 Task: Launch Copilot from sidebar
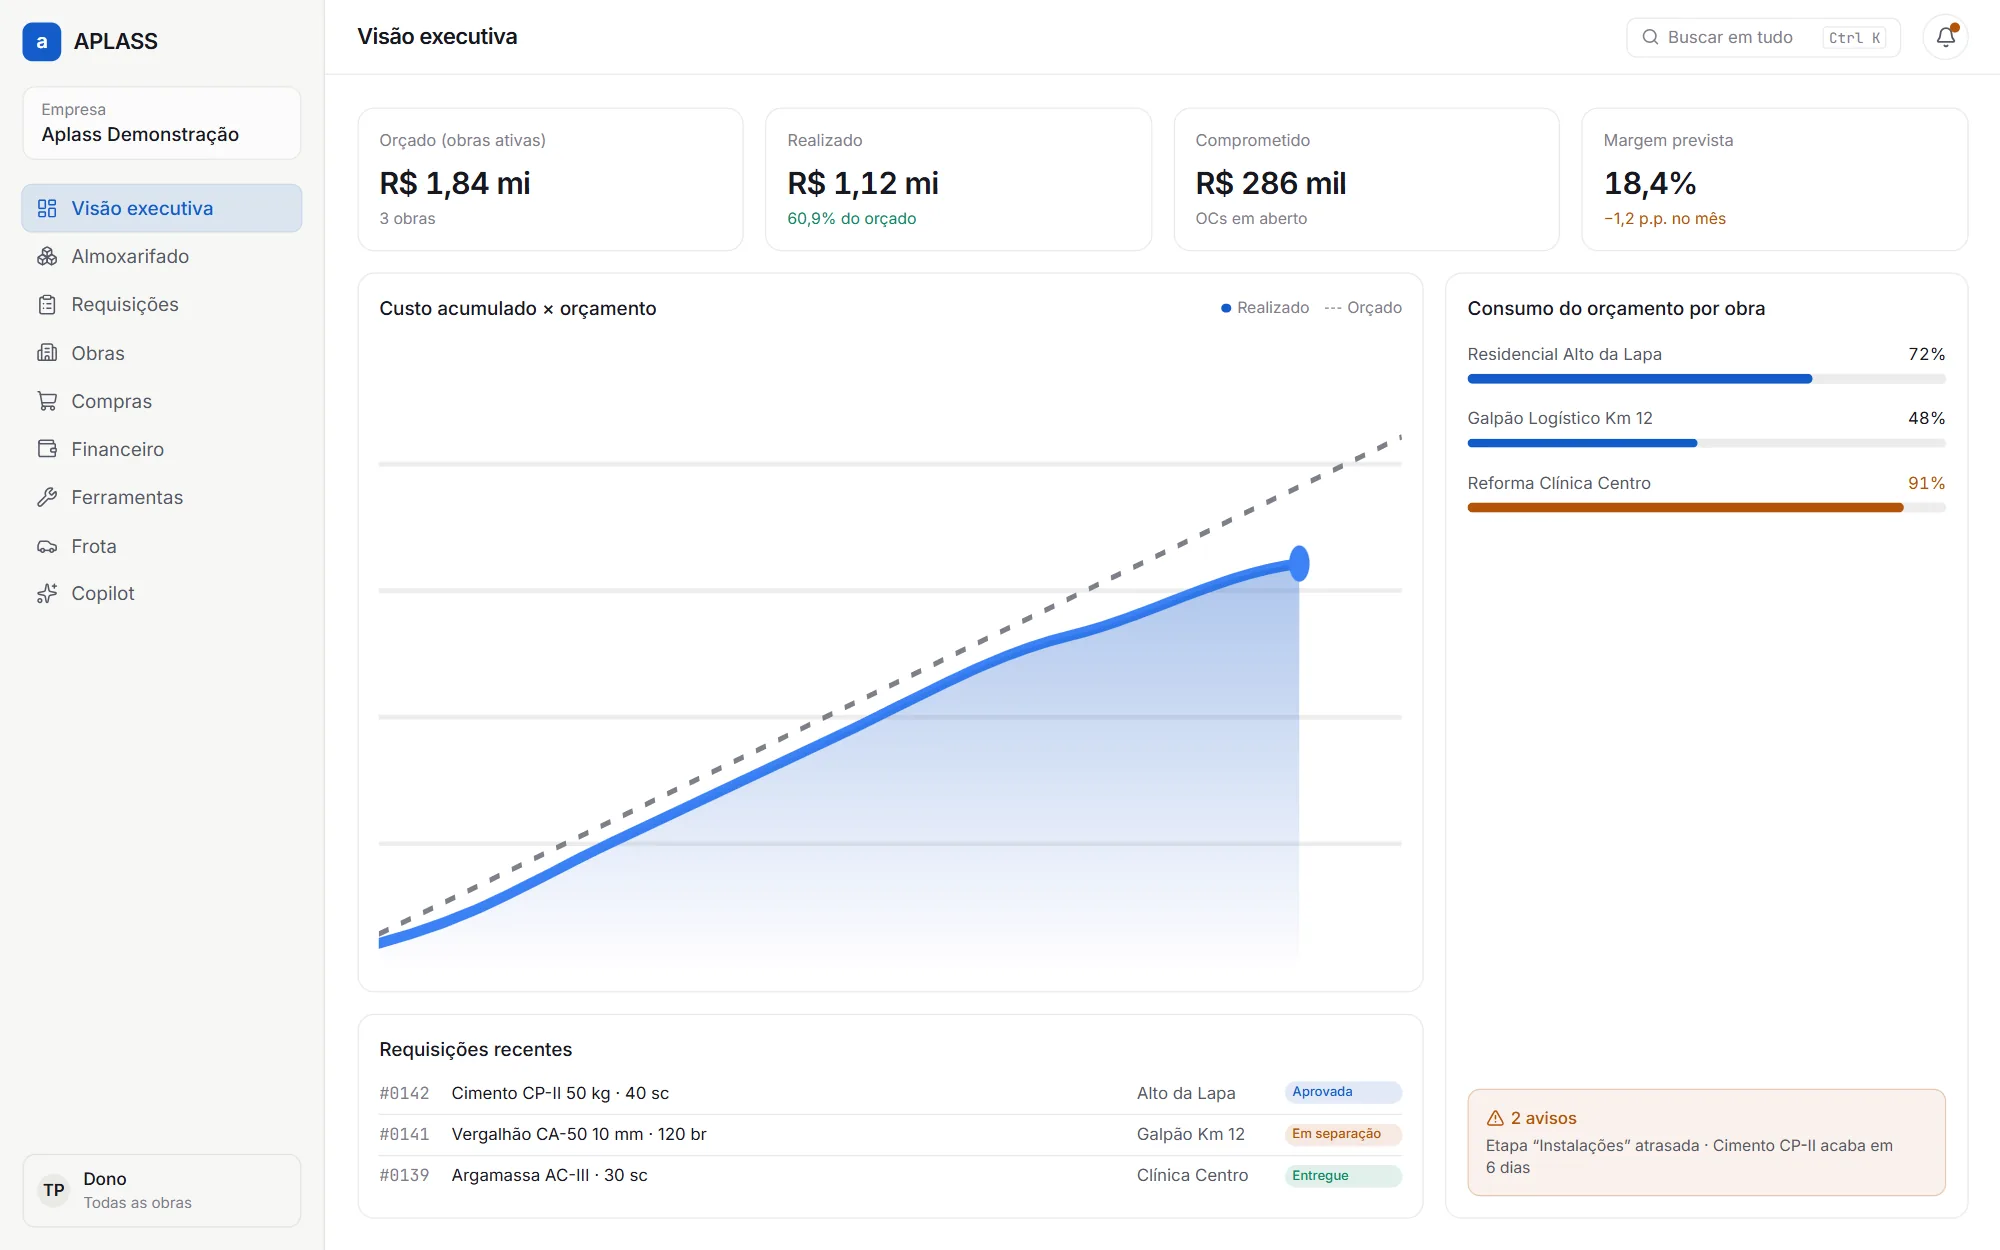pos(162,593)
